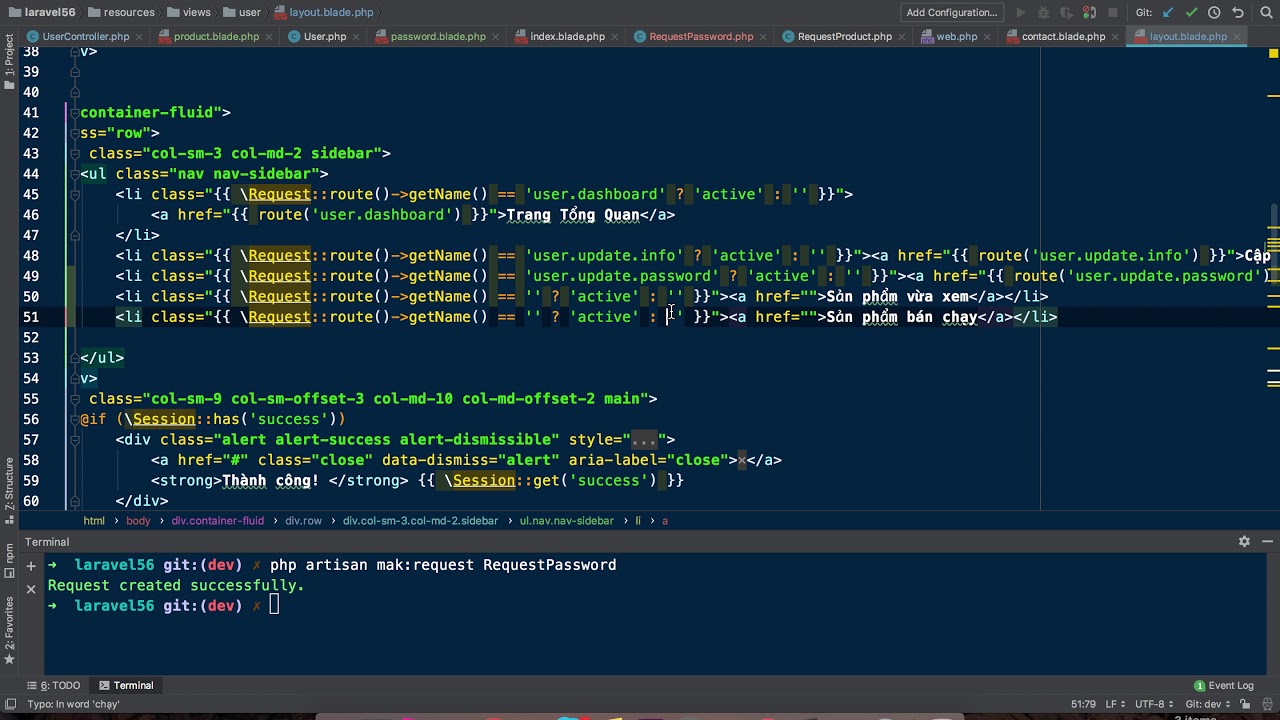The image size is (1280, 720).
Task: Switch to the product.blade.php tab
Action: tap(216, 37)
